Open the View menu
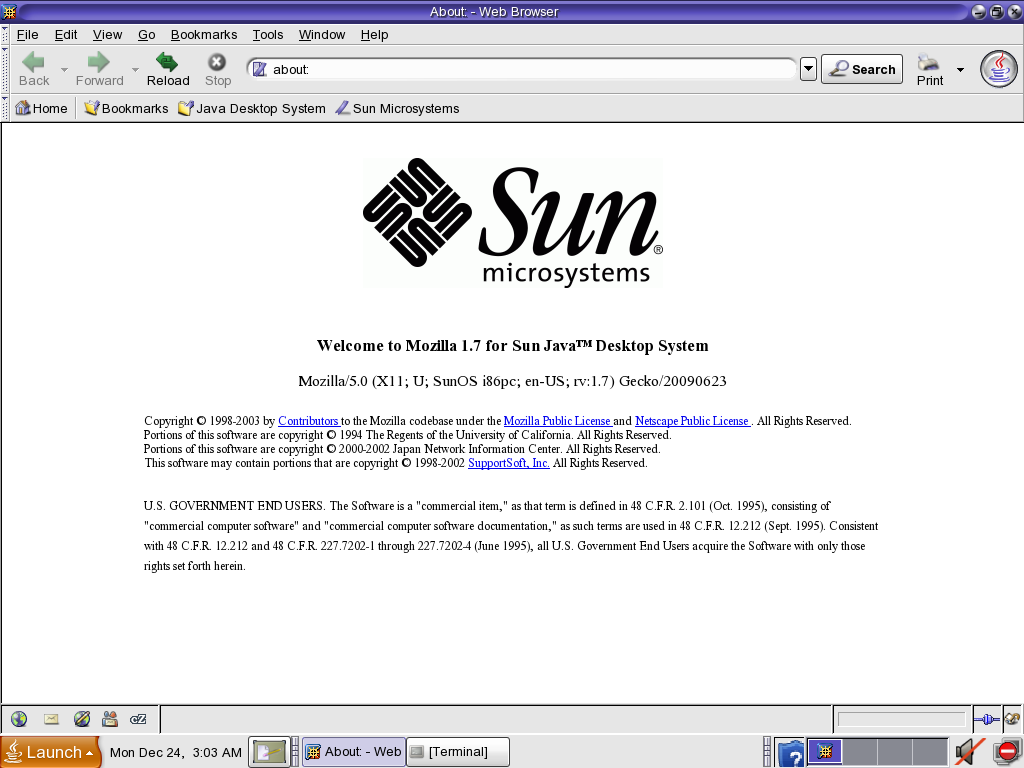Image resolution: width=1024 pixels, height=768 pixels. click(107, 35)
